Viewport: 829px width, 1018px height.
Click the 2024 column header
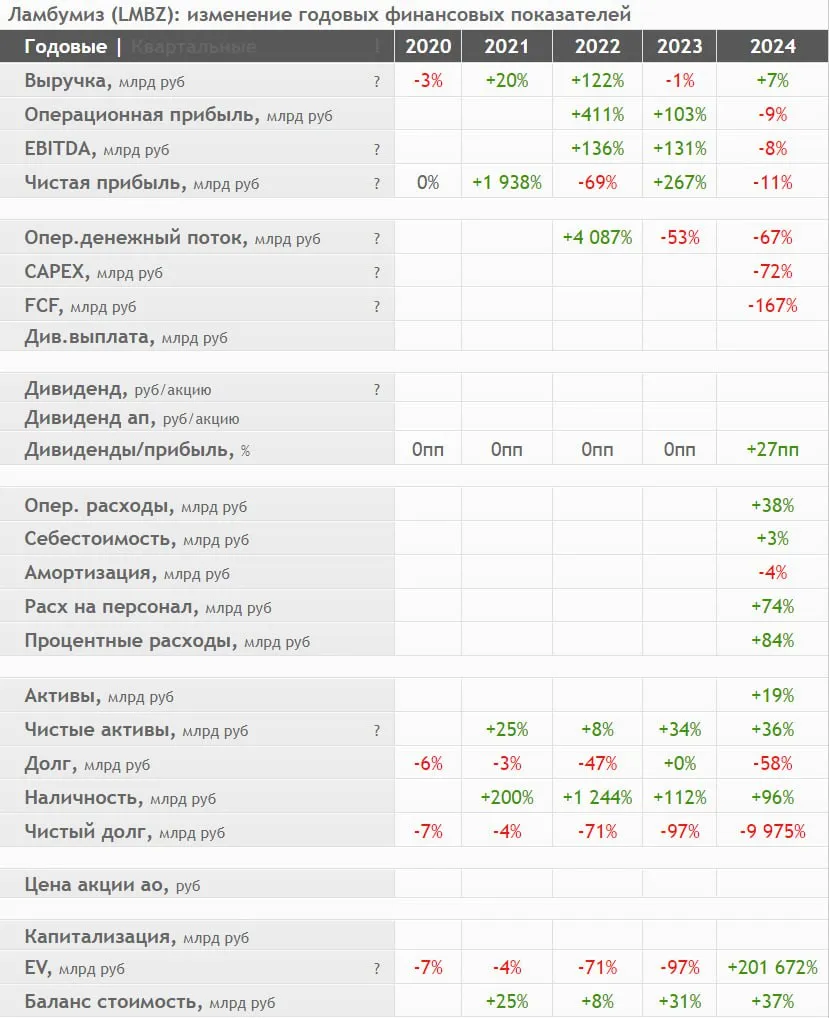pyautogui.click(x=772, y=47)
